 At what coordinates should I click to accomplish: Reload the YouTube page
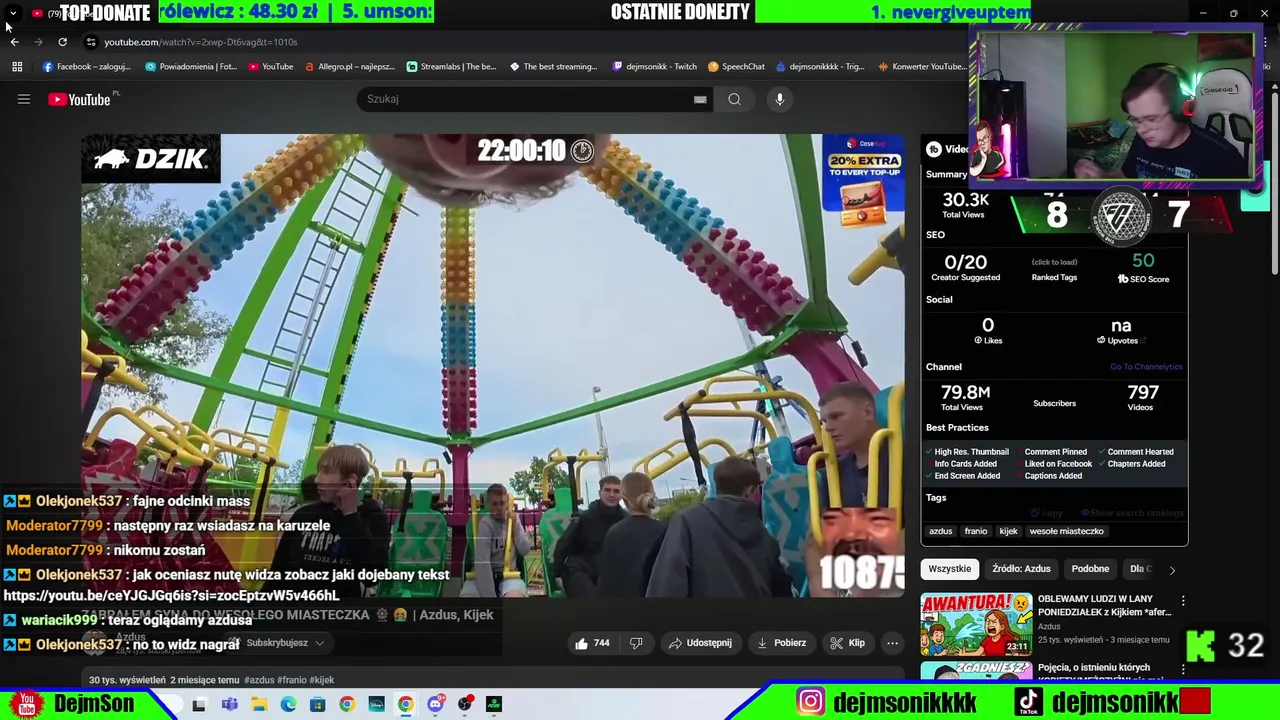[62, 42]
